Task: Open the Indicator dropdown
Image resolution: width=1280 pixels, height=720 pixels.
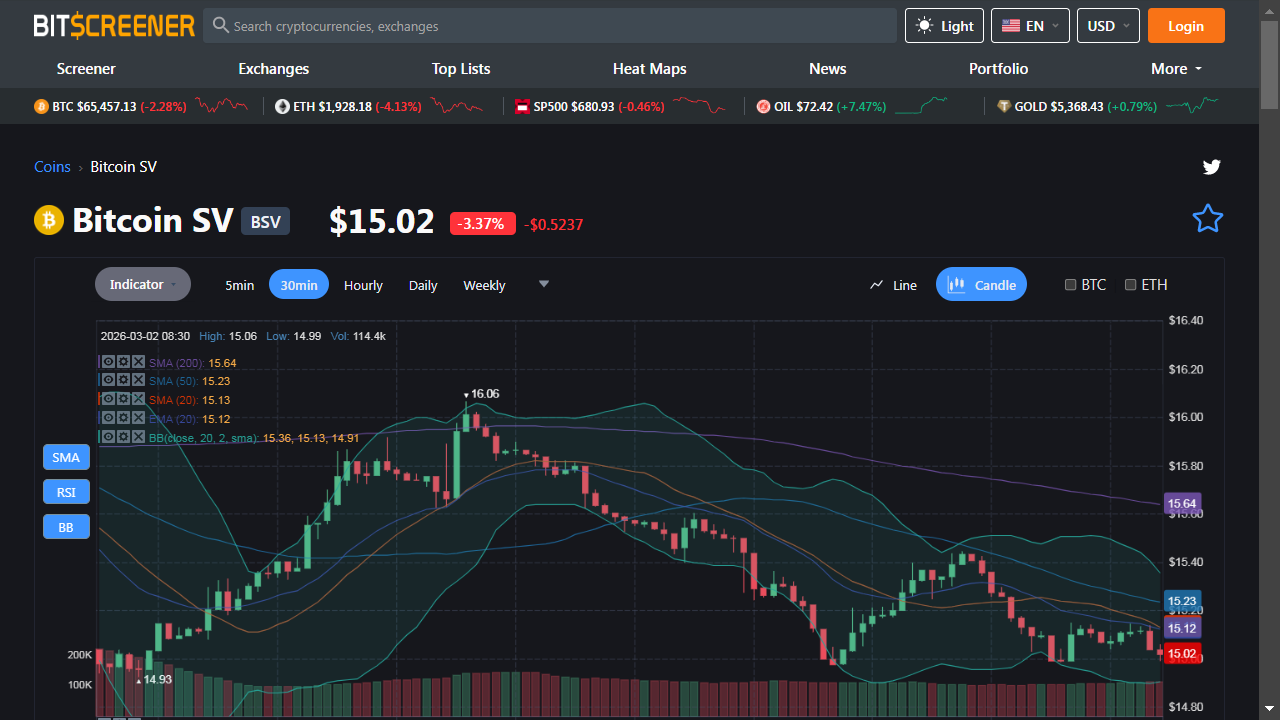Action: point(143,284)
